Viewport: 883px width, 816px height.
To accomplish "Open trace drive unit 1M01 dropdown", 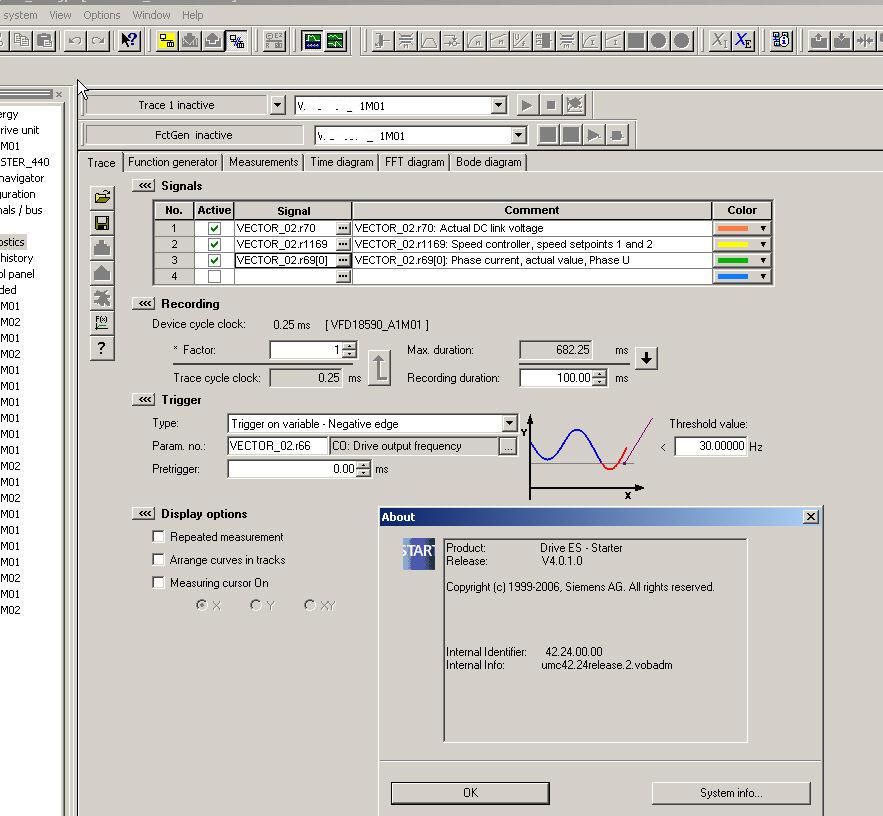I will [498, 105].
